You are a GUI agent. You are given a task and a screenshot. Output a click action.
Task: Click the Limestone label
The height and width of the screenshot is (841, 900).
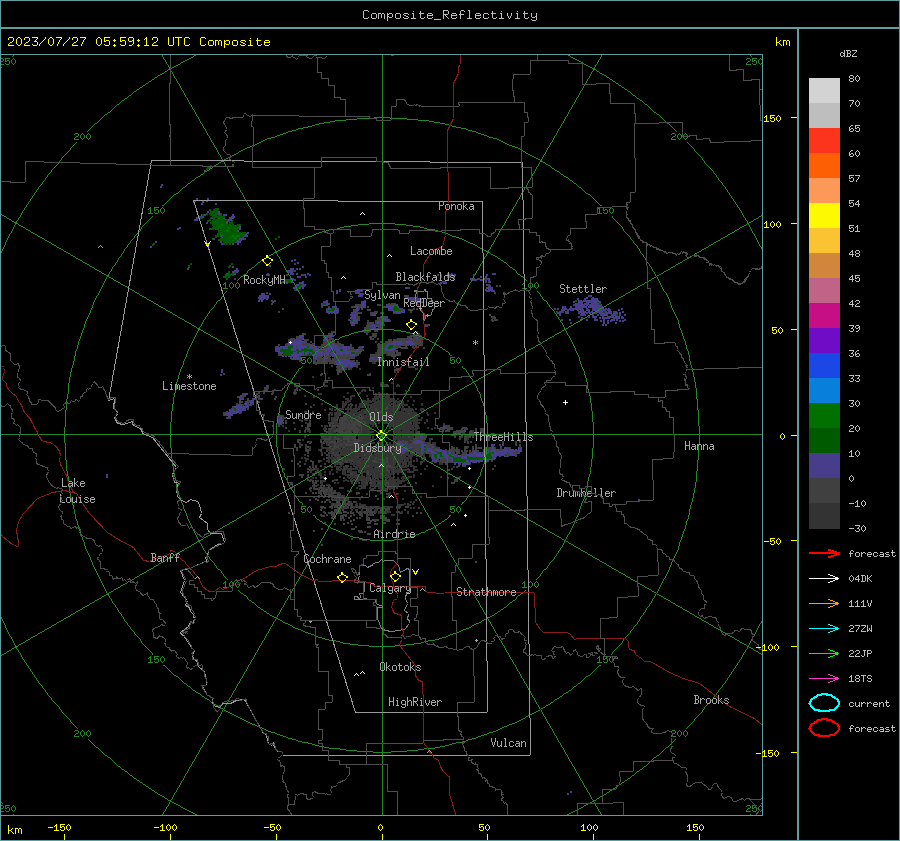click(x=189, y=386)
